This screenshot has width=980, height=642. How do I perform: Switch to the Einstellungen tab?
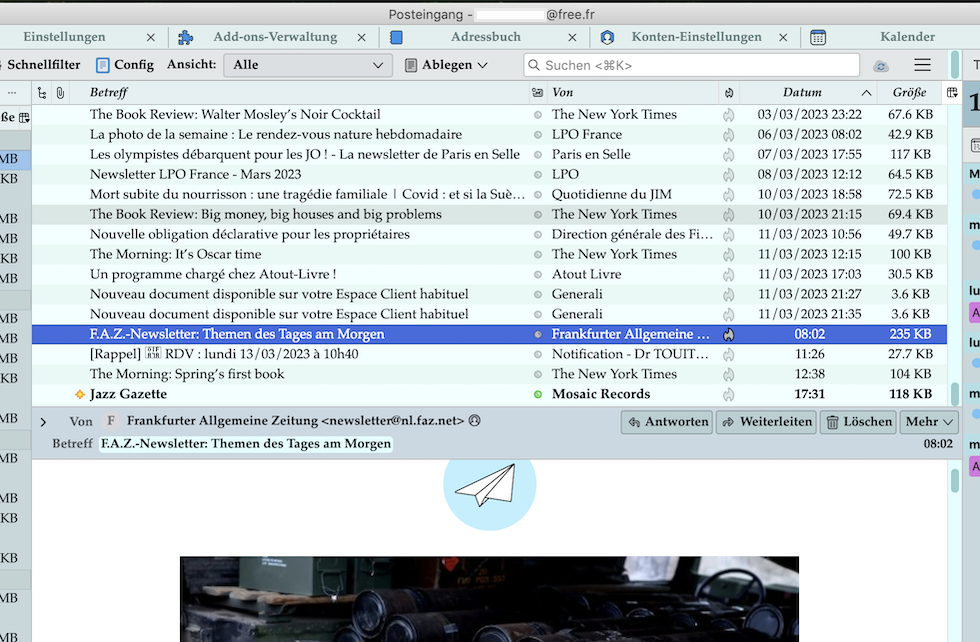64,37
